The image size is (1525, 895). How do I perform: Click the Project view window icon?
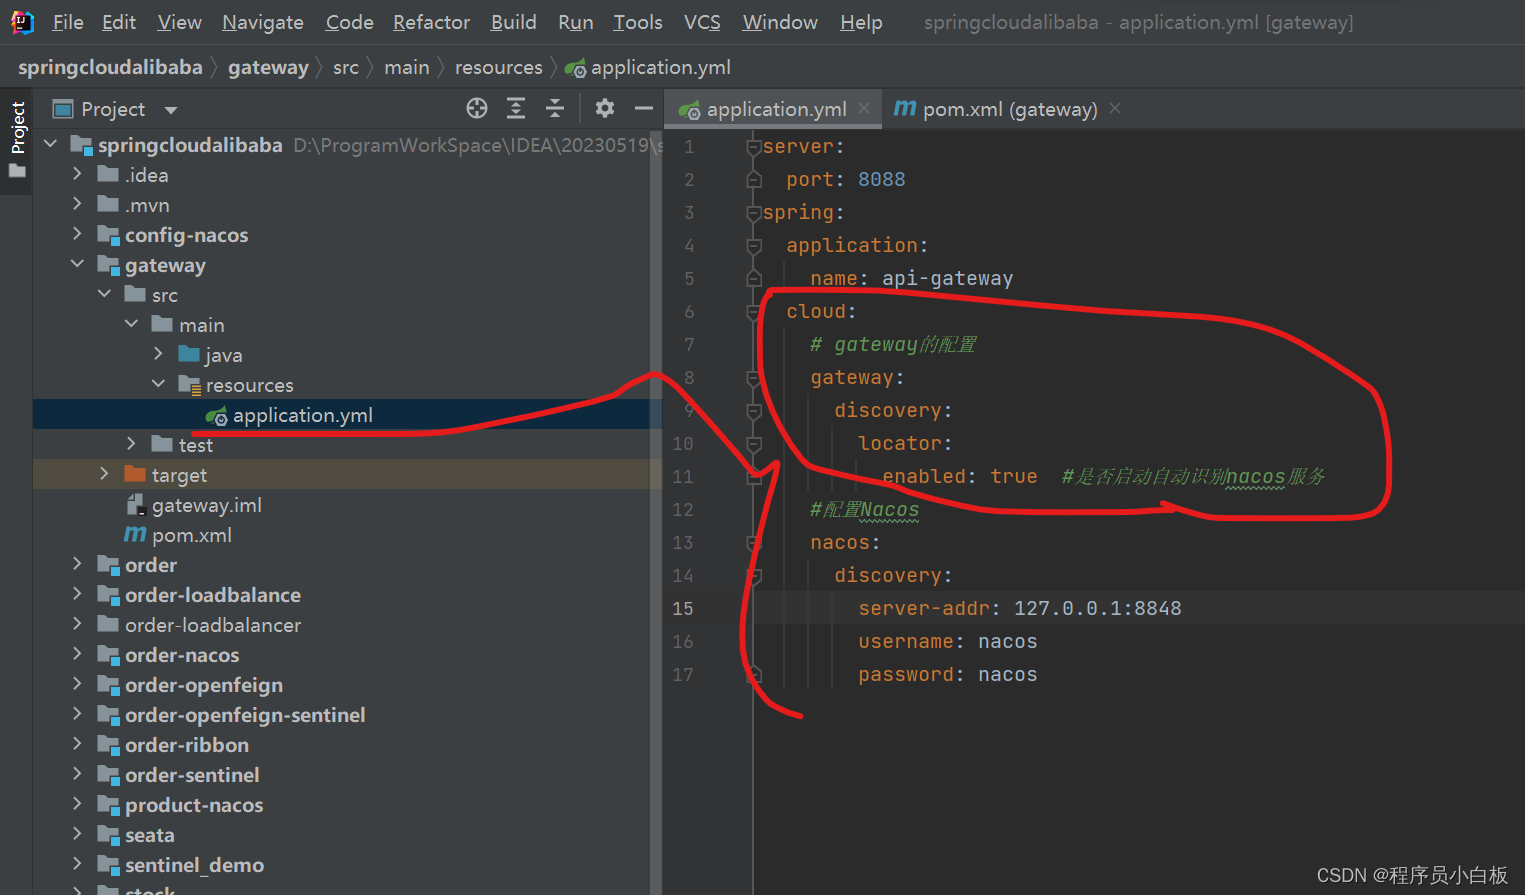click(x=63, y=108)
